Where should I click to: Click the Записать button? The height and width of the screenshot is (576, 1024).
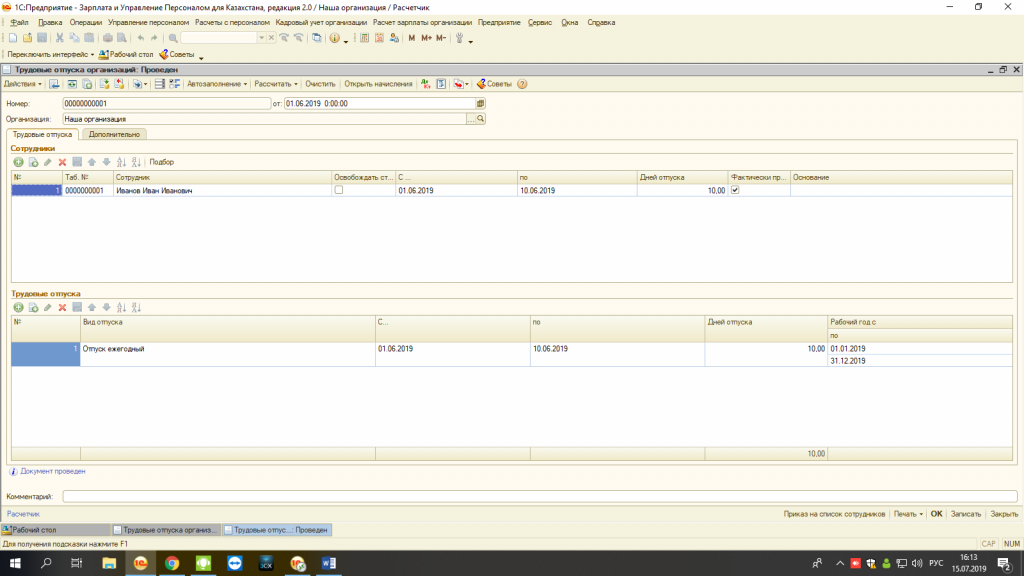(965, 514)
